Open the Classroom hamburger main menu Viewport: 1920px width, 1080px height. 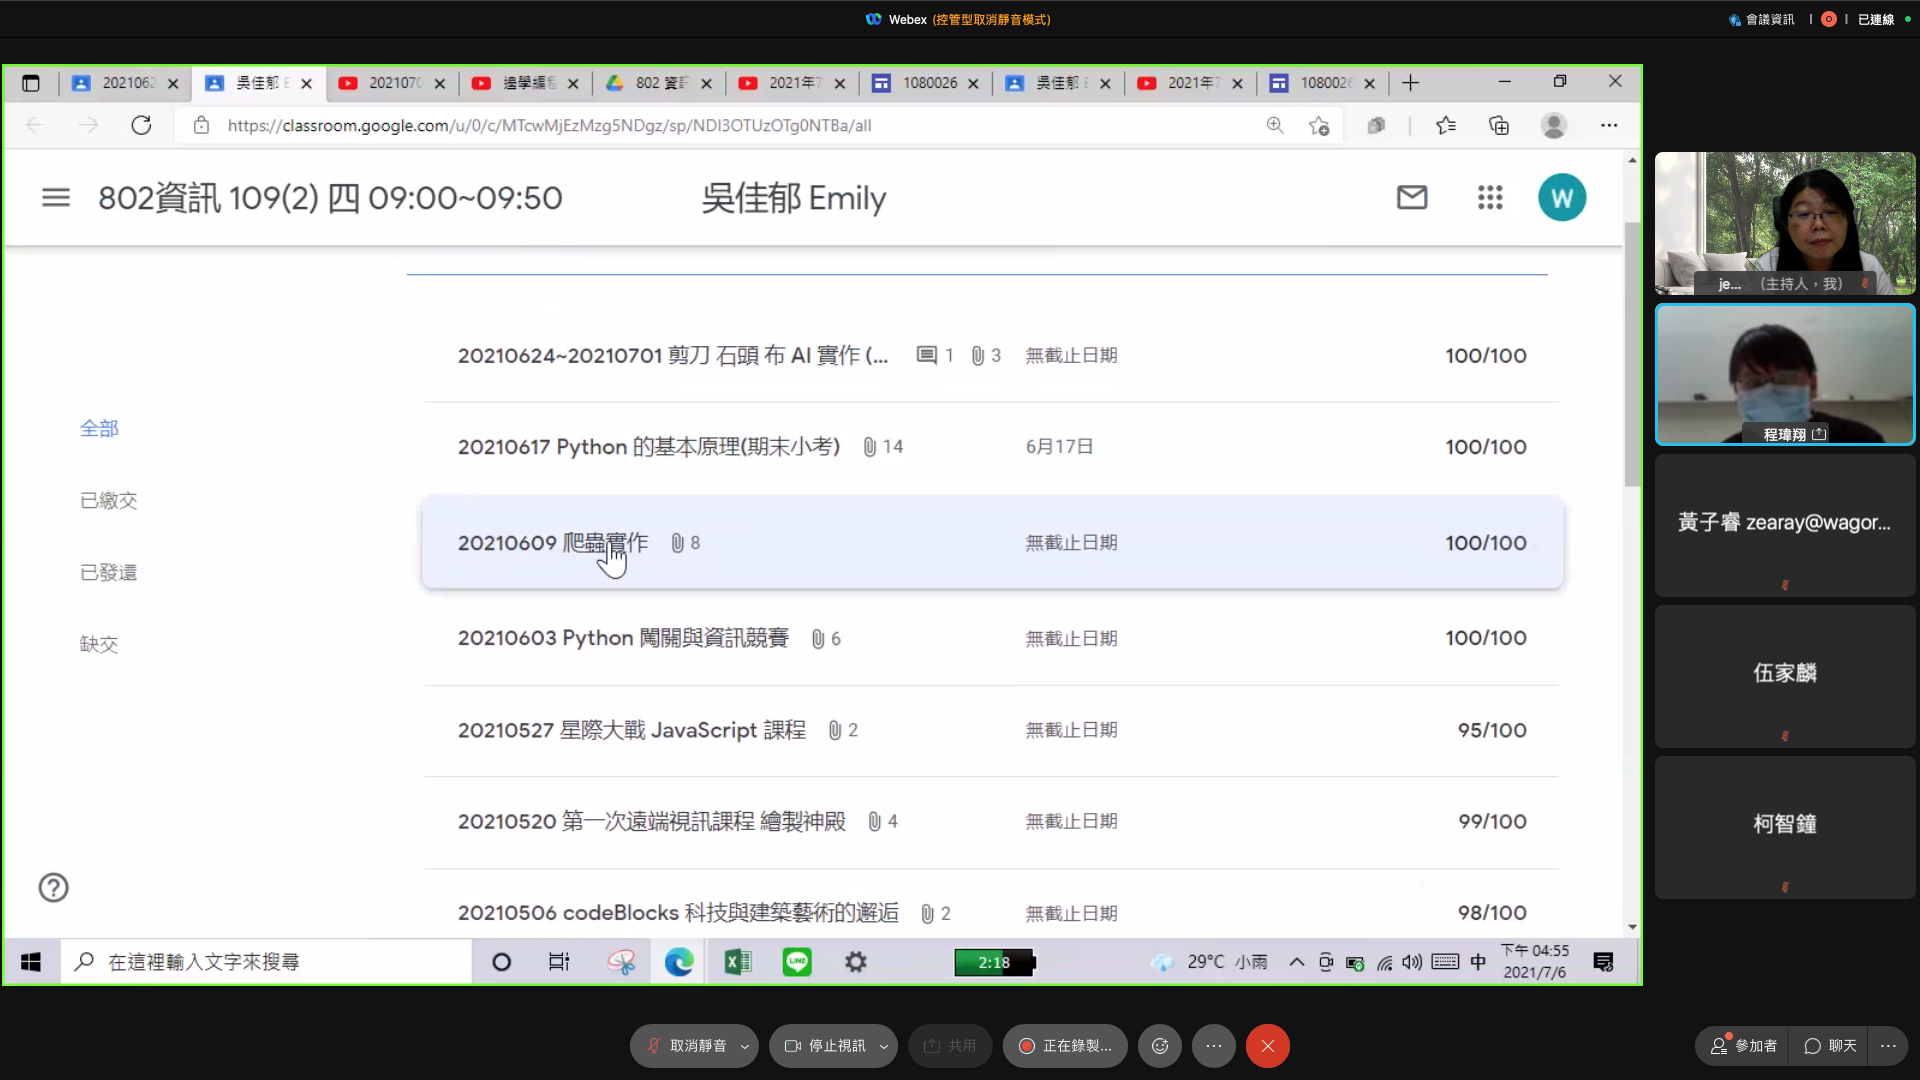pyautogui.click(x=56, y=198)
